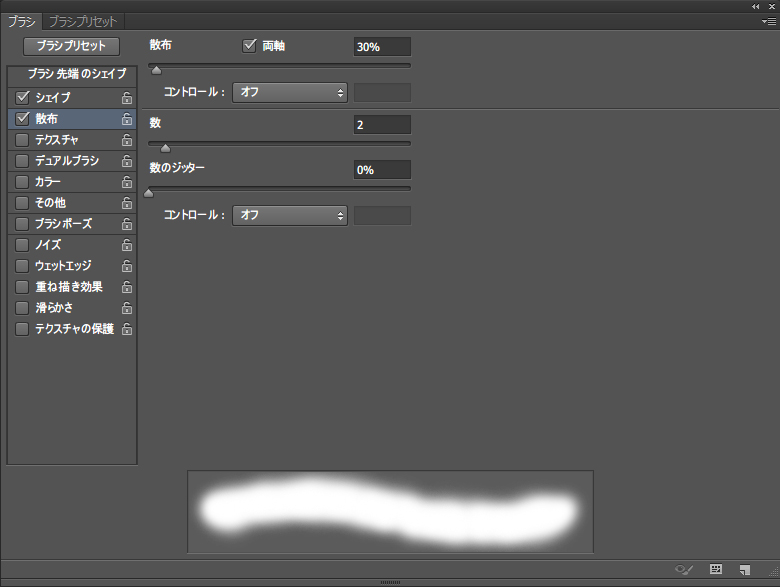Viewport: 780px width, 587px height.
Task: Toggle lock icon for ウェットエッジ
Action: coord(127,266)
